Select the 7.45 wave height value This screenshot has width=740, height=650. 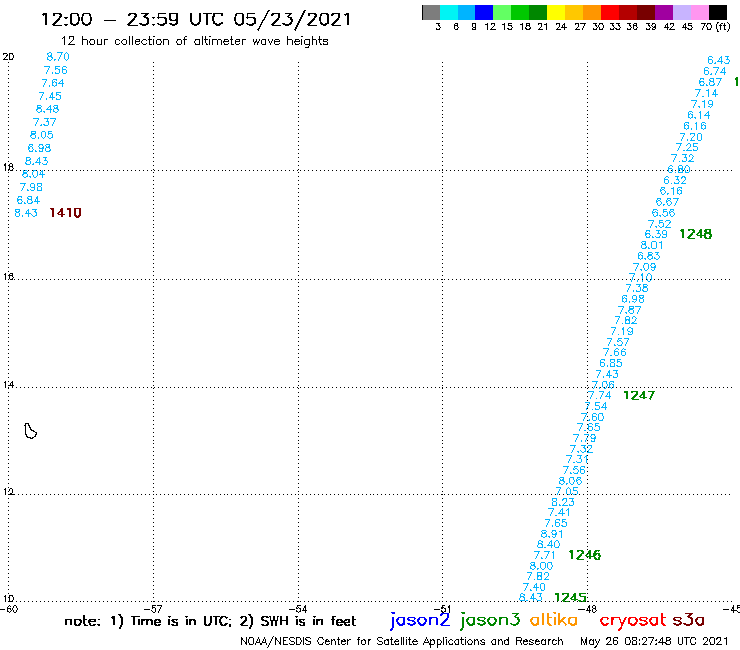[x=50, y=96]
